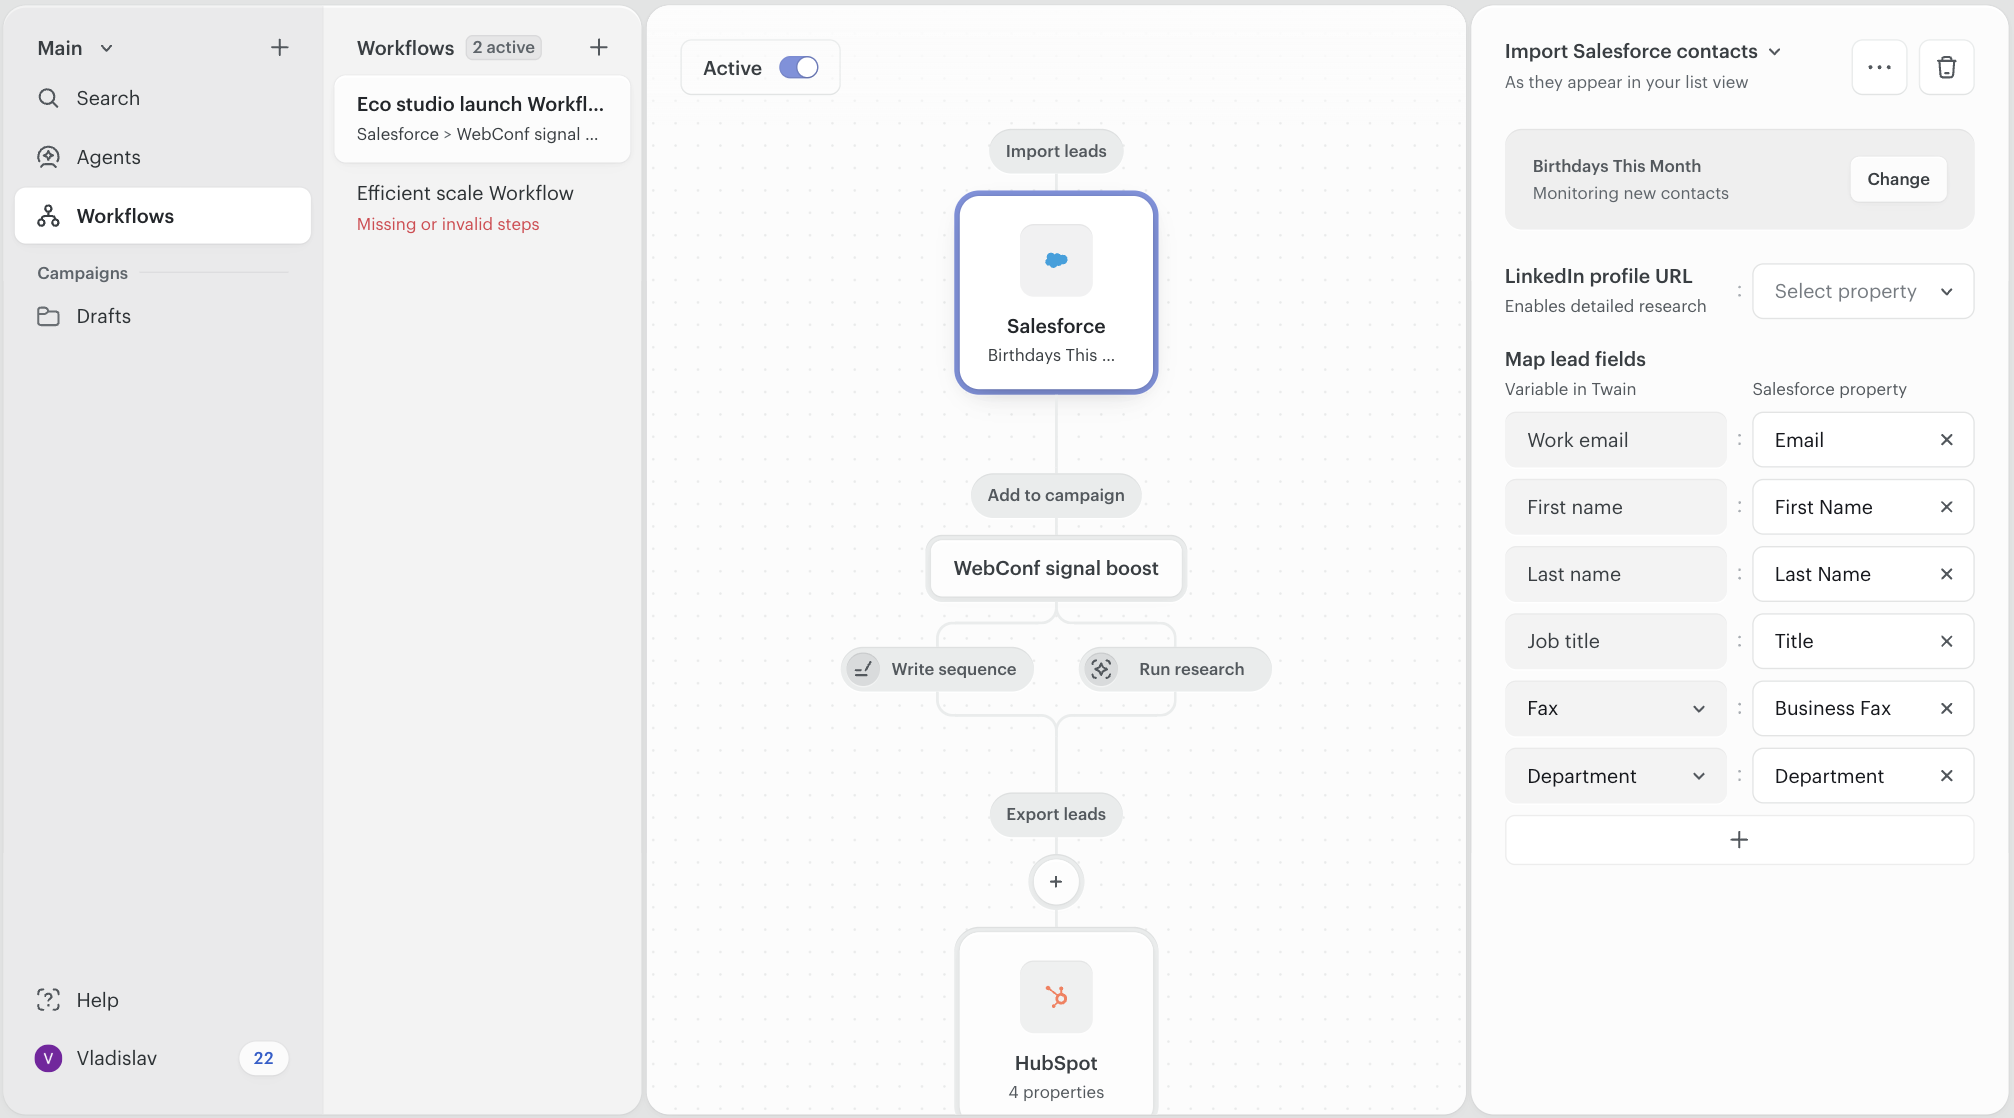This screenshot has height=1118, width=2014.
Task: Delete the step with trash icon
Action: point(1946,67)
